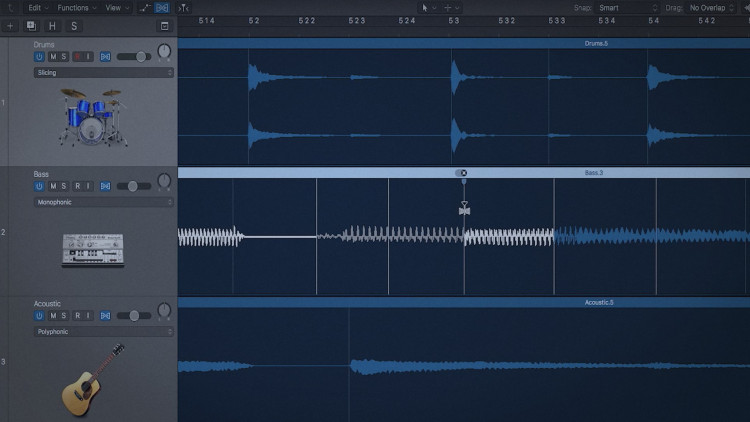This screenshot has height=422, width=750.
Task: Click ruler position 5 4
Action: (x=654, y=21)
